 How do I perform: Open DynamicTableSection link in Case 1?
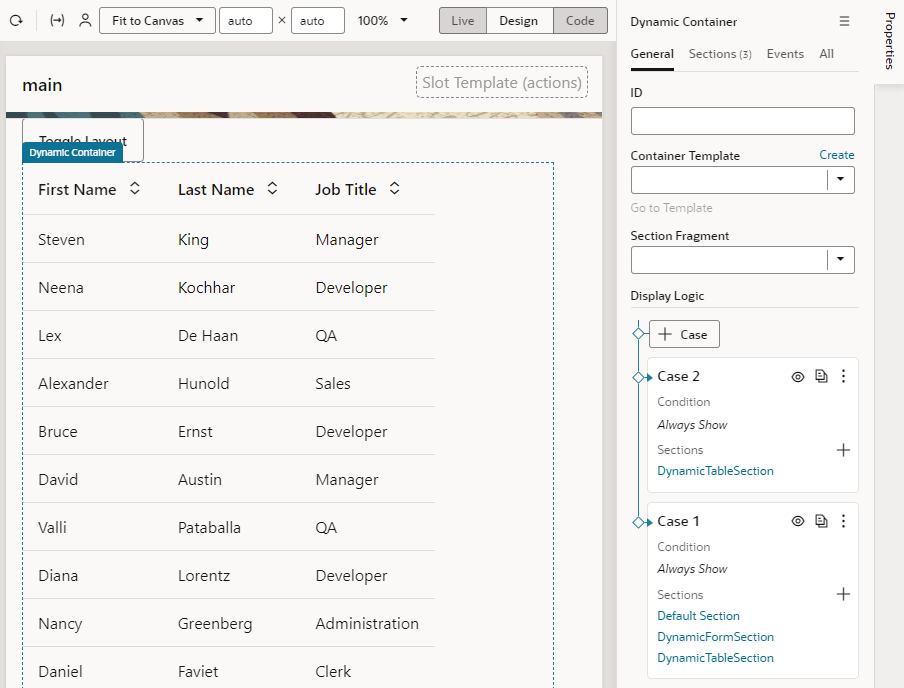pos(715,658)
